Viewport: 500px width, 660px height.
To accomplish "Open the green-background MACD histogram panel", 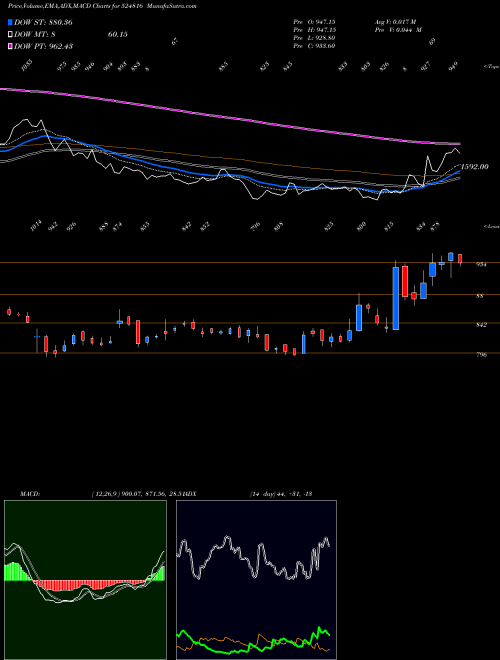I will [x=85, y=580].
